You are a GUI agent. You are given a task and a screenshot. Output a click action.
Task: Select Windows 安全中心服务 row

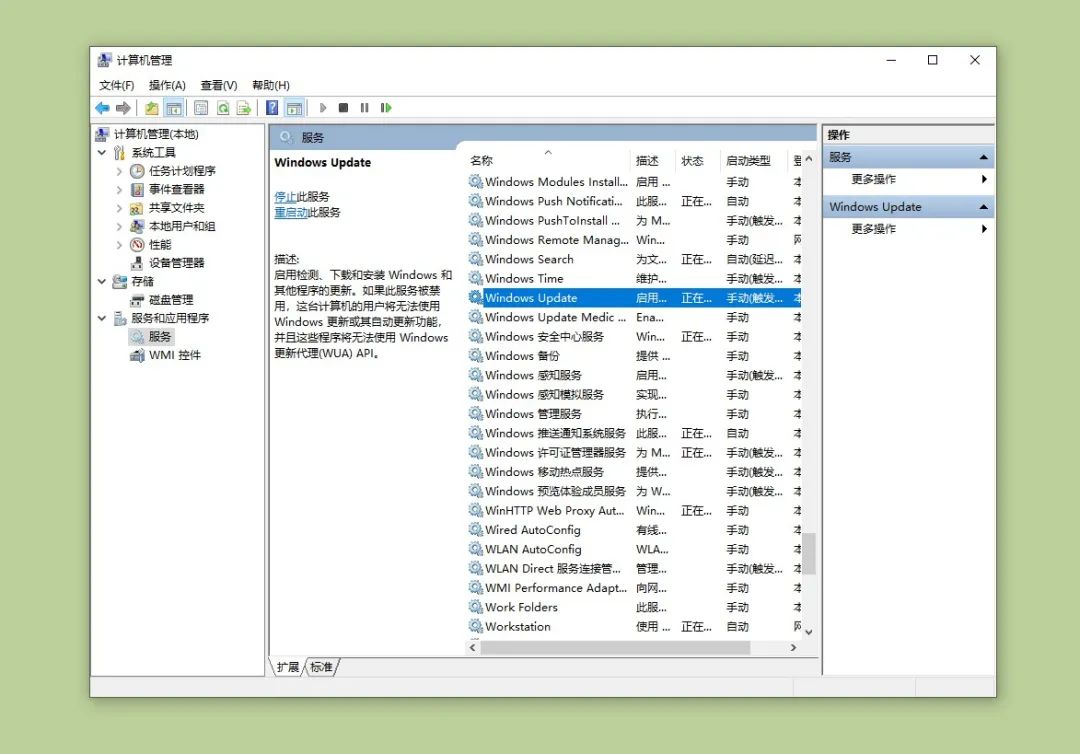click(x=634, y=337)
